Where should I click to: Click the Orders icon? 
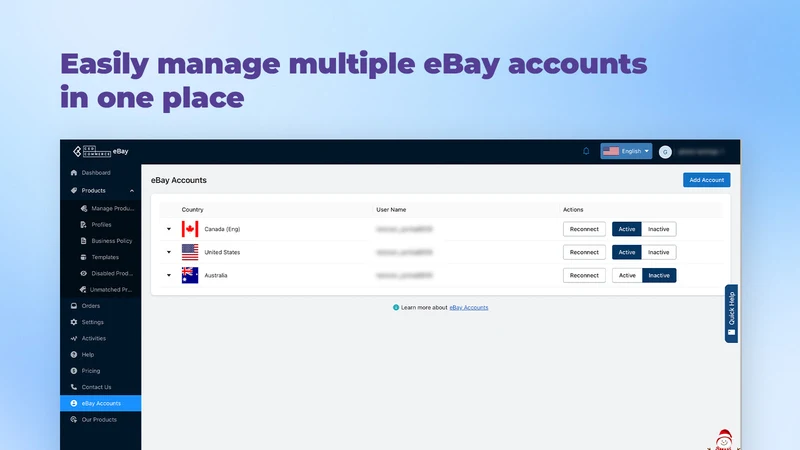(x=74, y=306)
